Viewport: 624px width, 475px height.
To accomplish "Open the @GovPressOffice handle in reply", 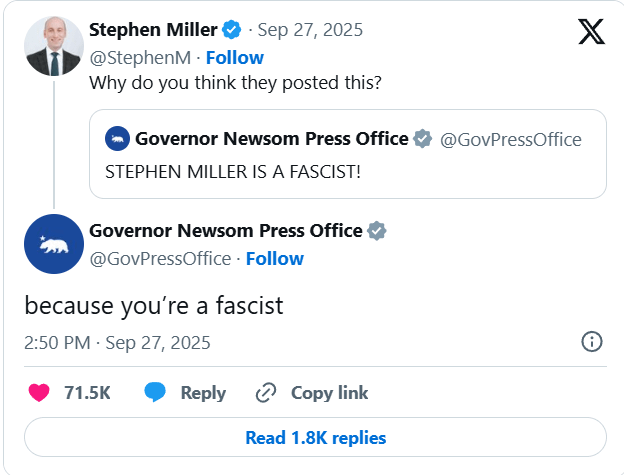I will tap(160, 259).
